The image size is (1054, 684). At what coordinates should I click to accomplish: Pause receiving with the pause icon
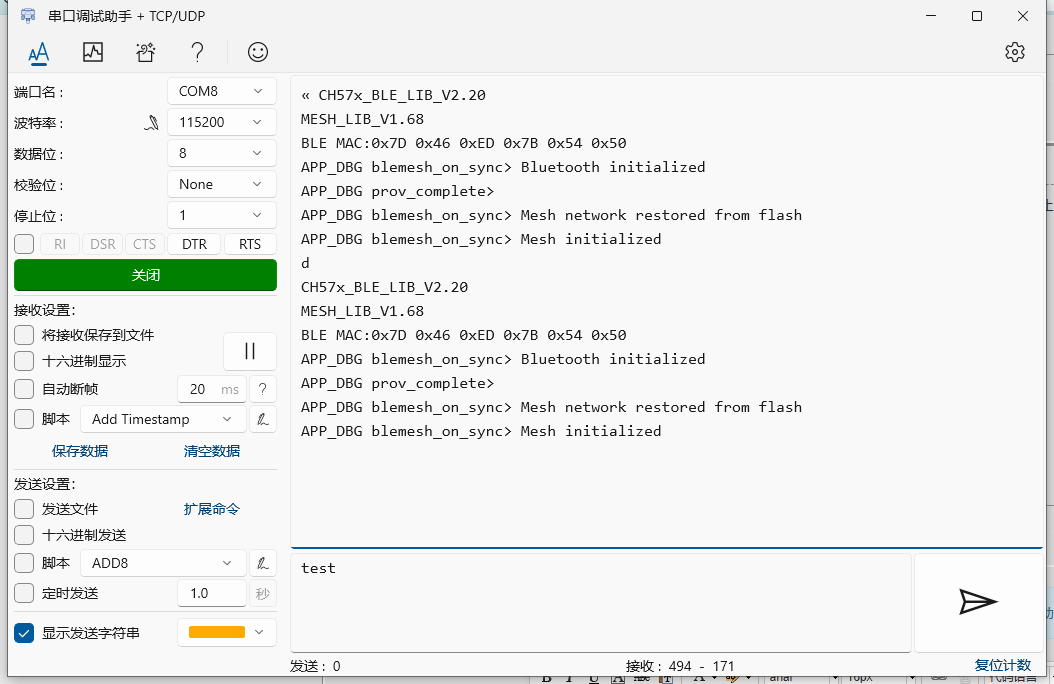click(x=250, y=351)
